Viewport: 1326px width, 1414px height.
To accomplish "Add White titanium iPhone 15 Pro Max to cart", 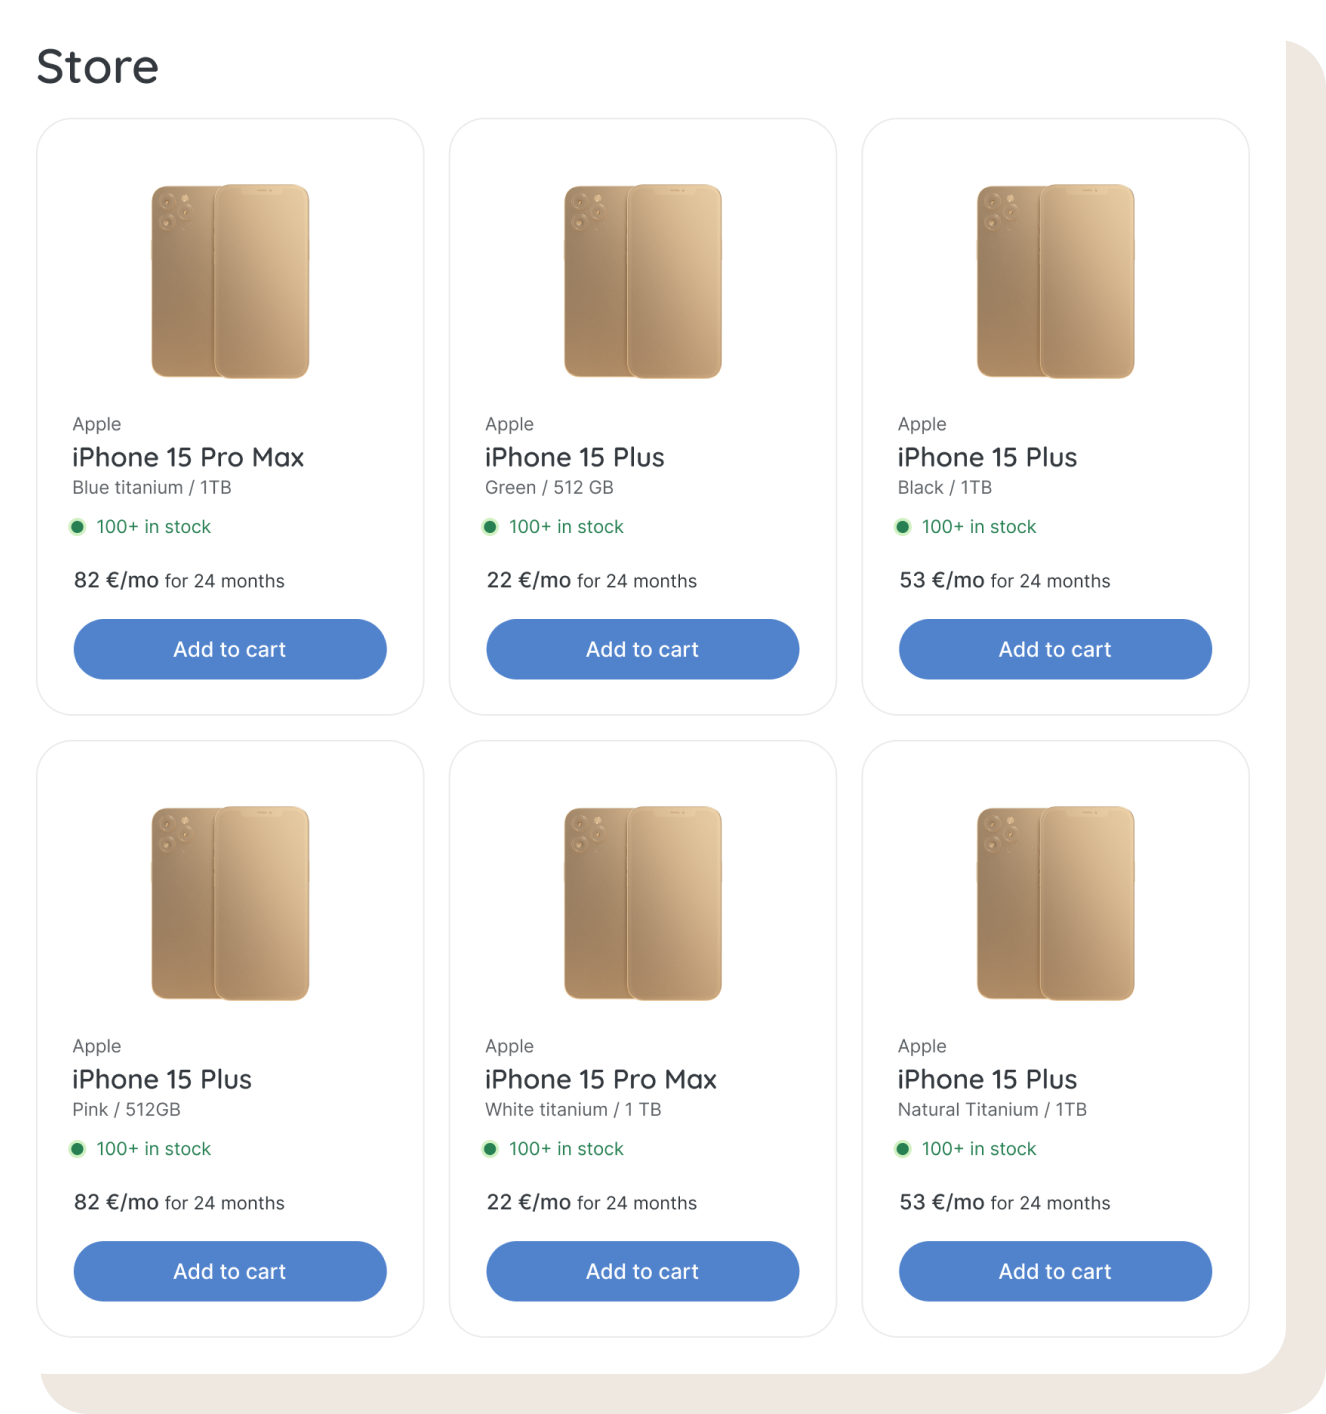I will point(642,1271).
